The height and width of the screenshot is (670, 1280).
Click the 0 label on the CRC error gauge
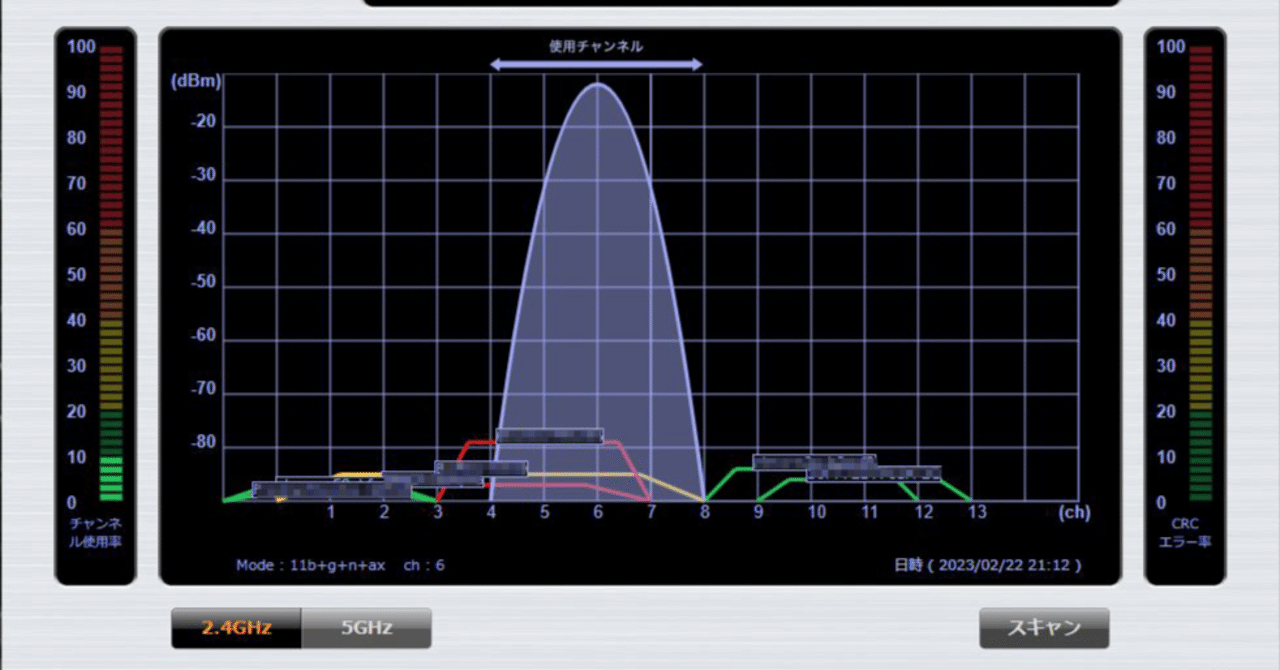click(1162, 503)
